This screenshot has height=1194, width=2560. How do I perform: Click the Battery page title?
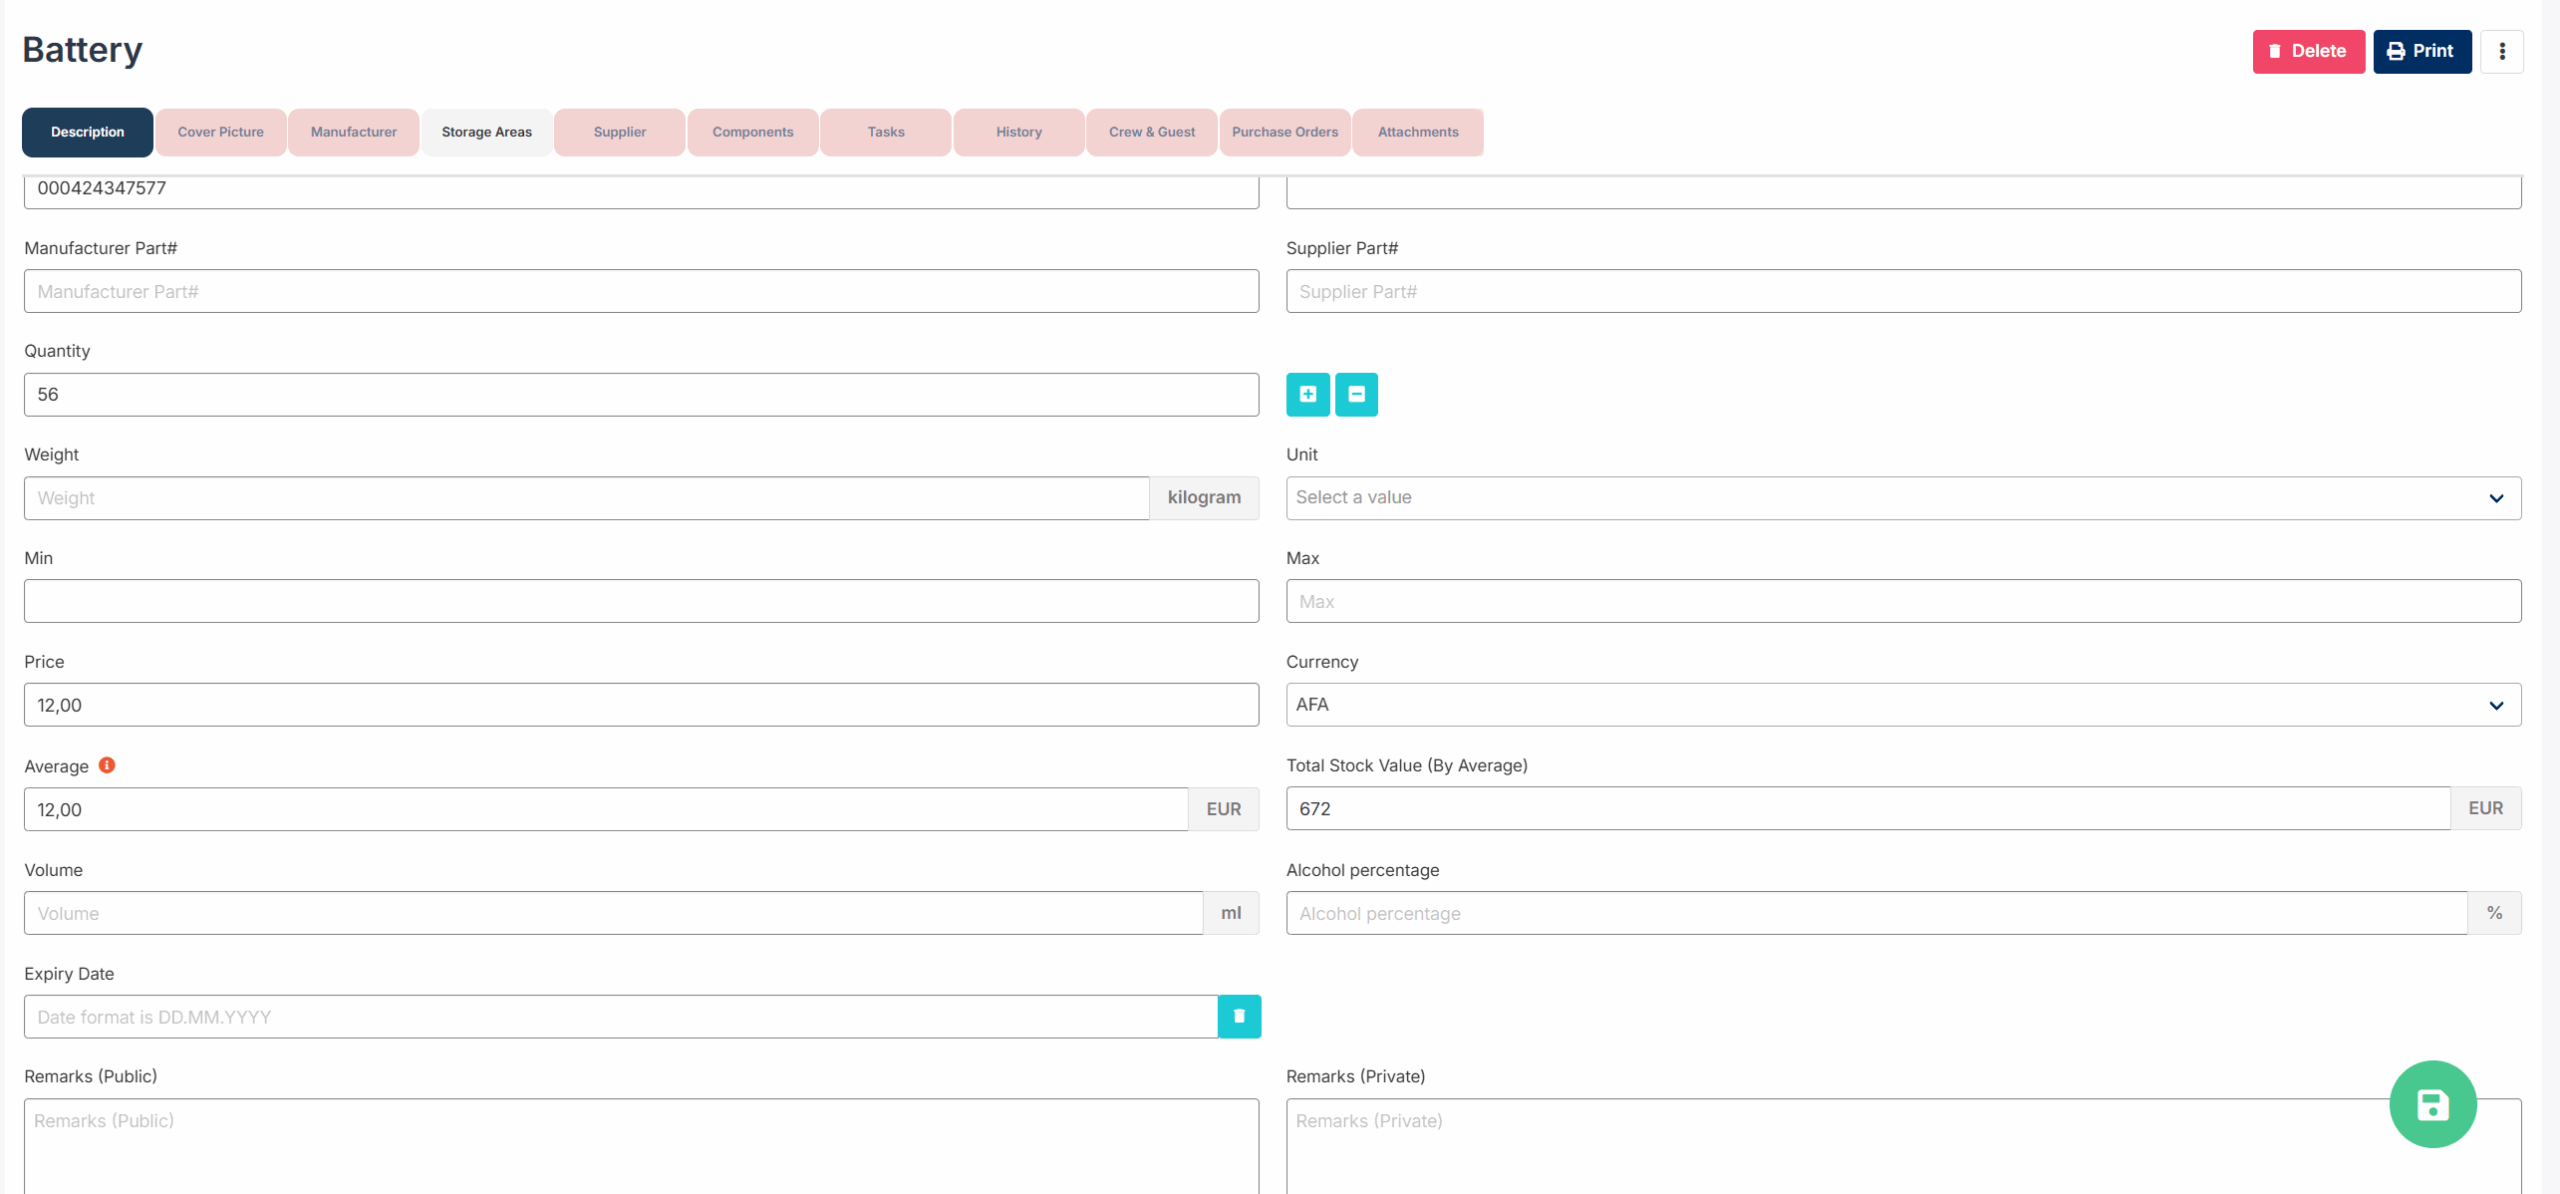coord(82,49)
